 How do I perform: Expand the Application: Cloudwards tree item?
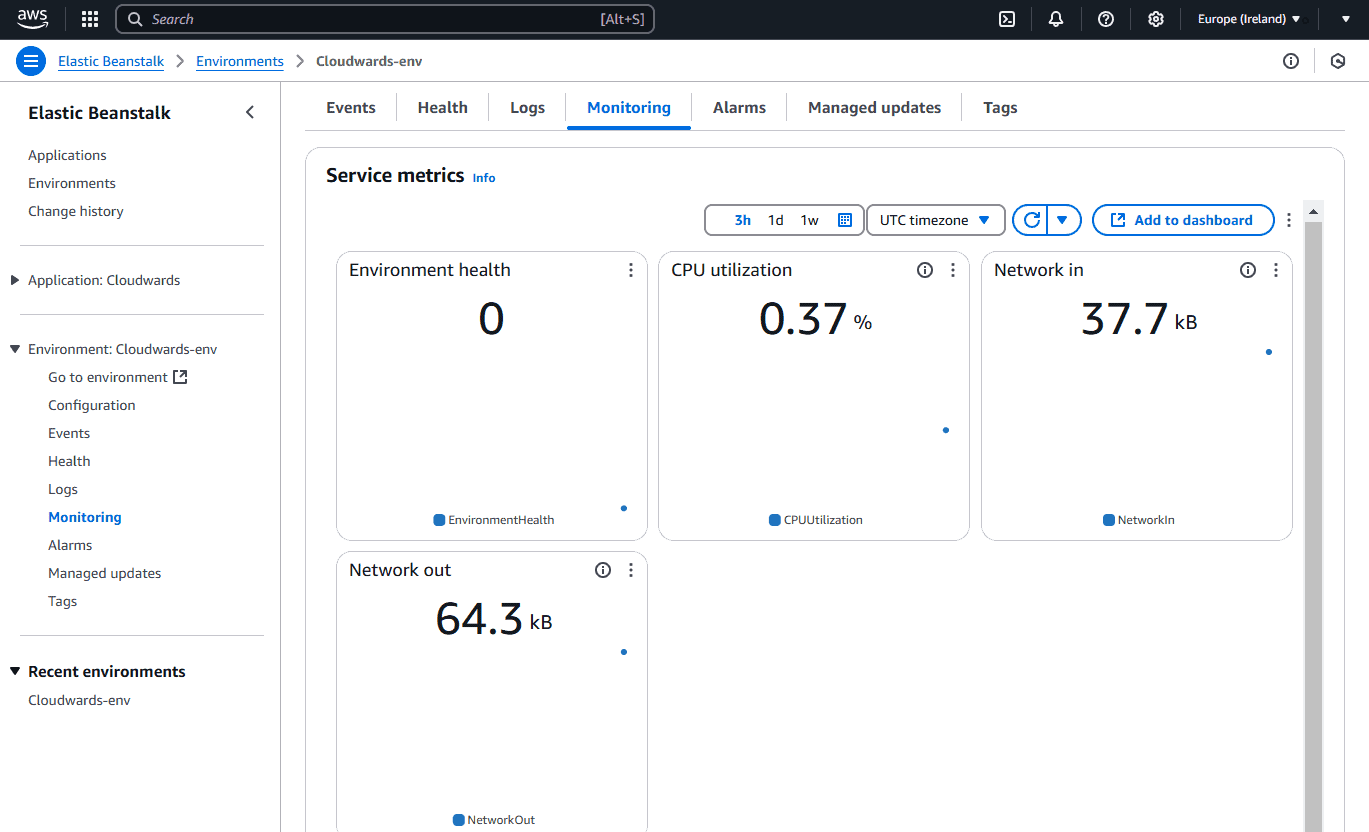click(15, 280)
